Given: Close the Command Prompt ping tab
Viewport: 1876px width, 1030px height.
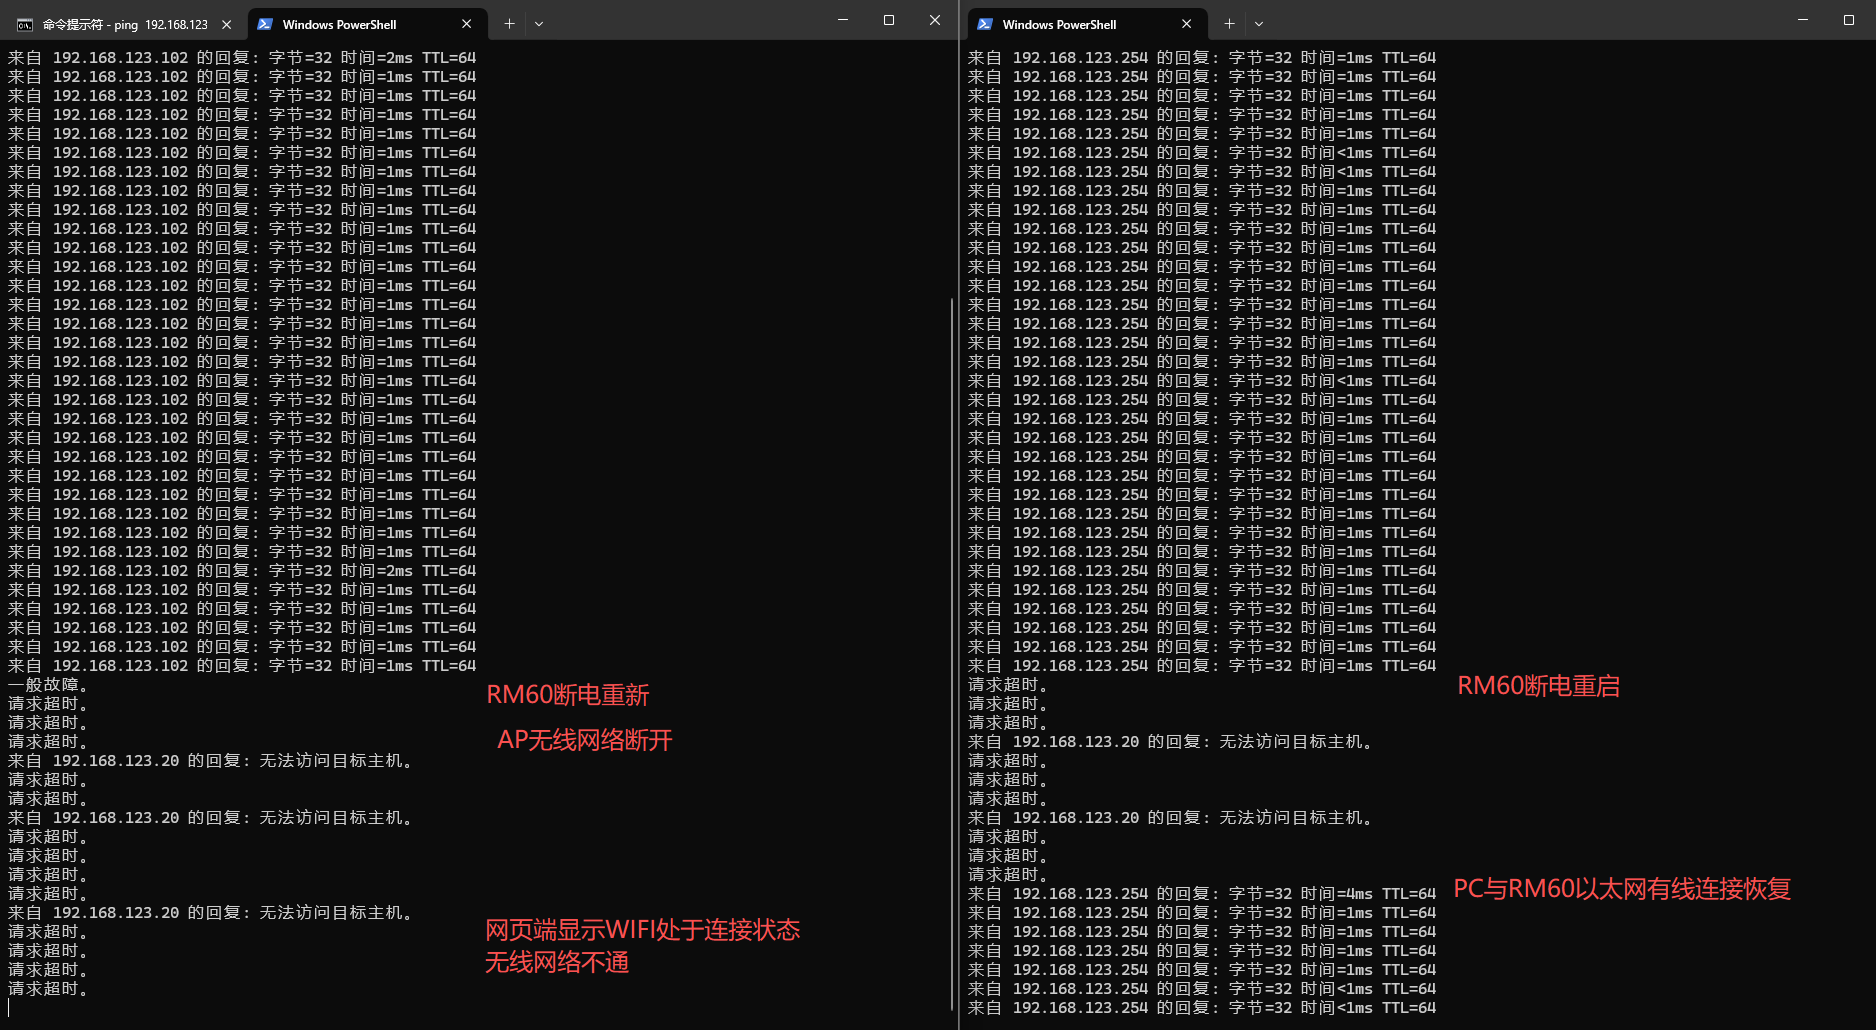Looking at the screenshot, I should point(227,24).
